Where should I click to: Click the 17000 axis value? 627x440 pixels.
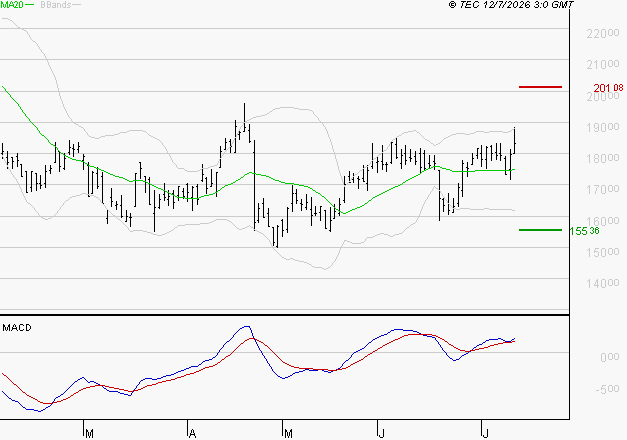(603, 190)
